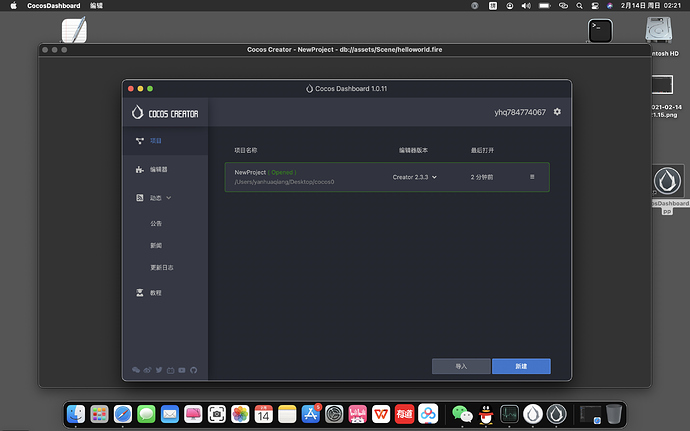The width and height of the screenshot is (690, 431).
Task: Open the YouTube social link icon
Action: 182,370
